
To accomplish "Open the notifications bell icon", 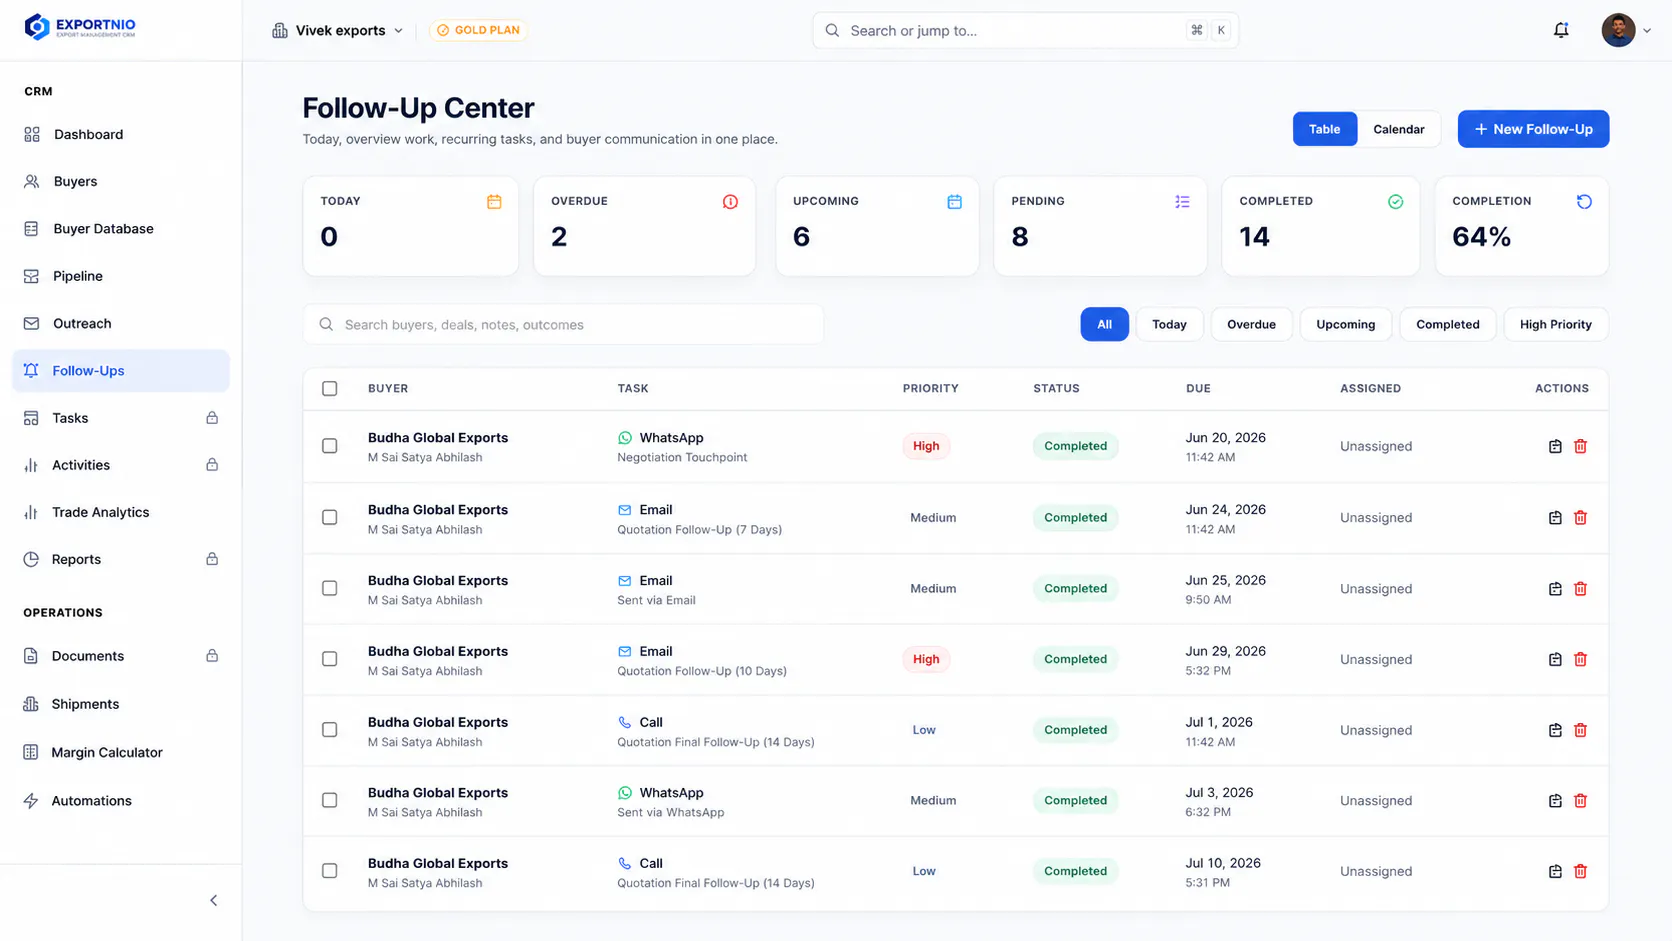I will tap(1561, 30).
